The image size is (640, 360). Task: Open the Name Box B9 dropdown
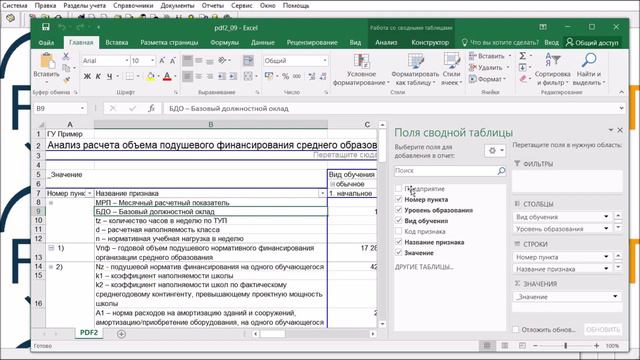(82, 108)
